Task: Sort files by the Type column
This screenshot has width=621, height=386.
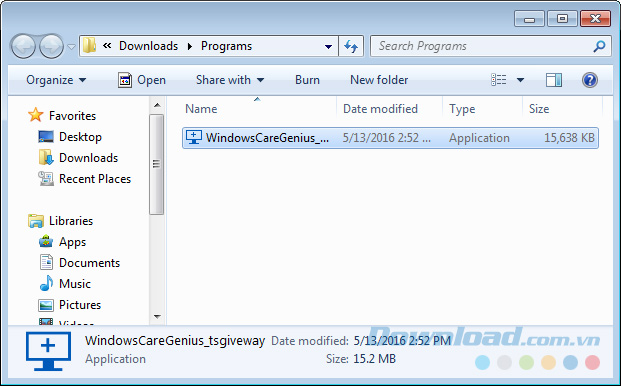Action: [462, 109]
